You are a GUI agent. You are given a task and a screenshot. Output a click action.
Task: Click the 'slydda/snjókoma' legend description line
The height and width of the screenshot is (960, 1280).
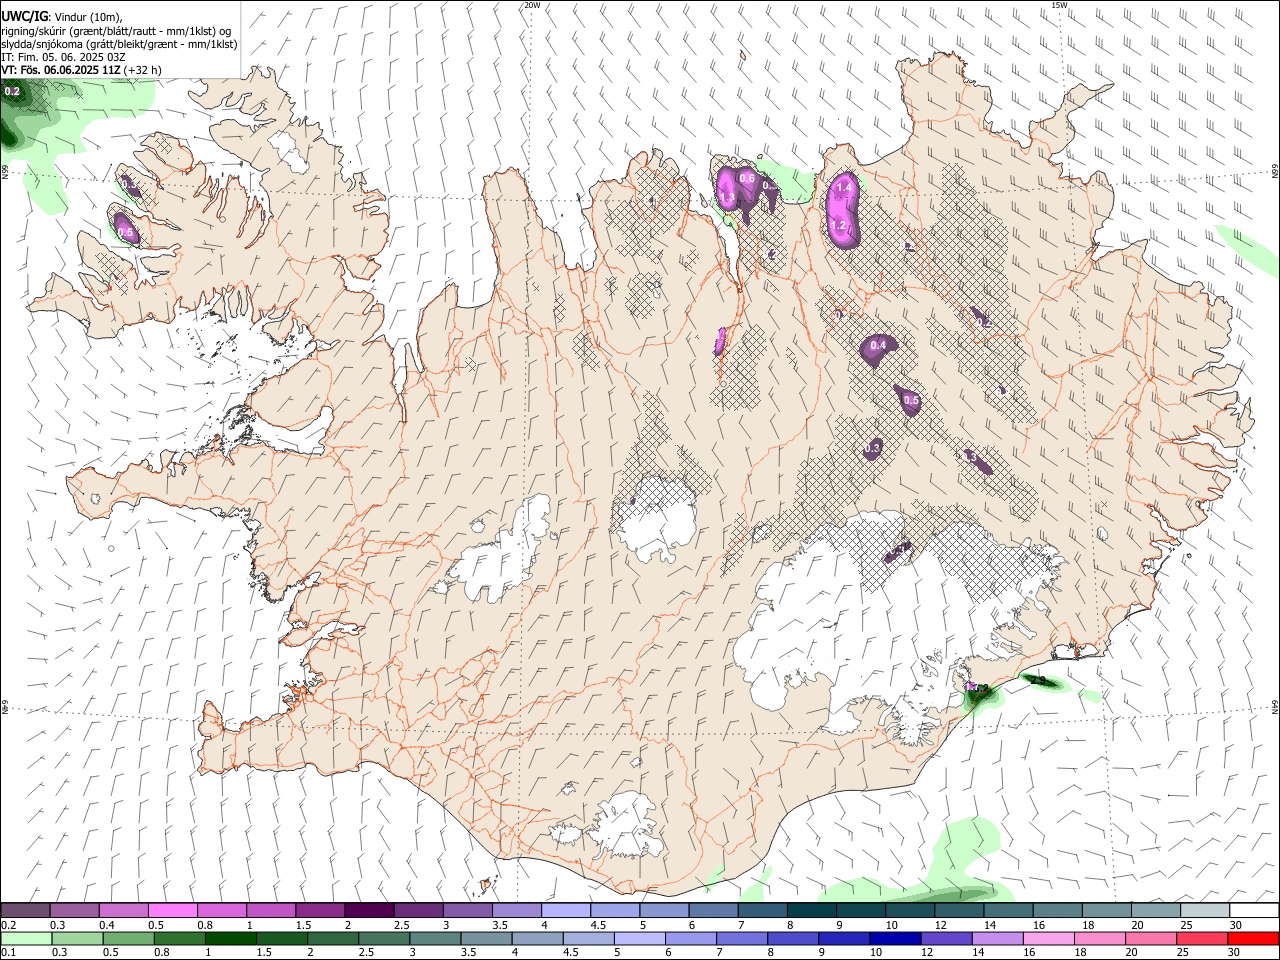tap(119, 44)
